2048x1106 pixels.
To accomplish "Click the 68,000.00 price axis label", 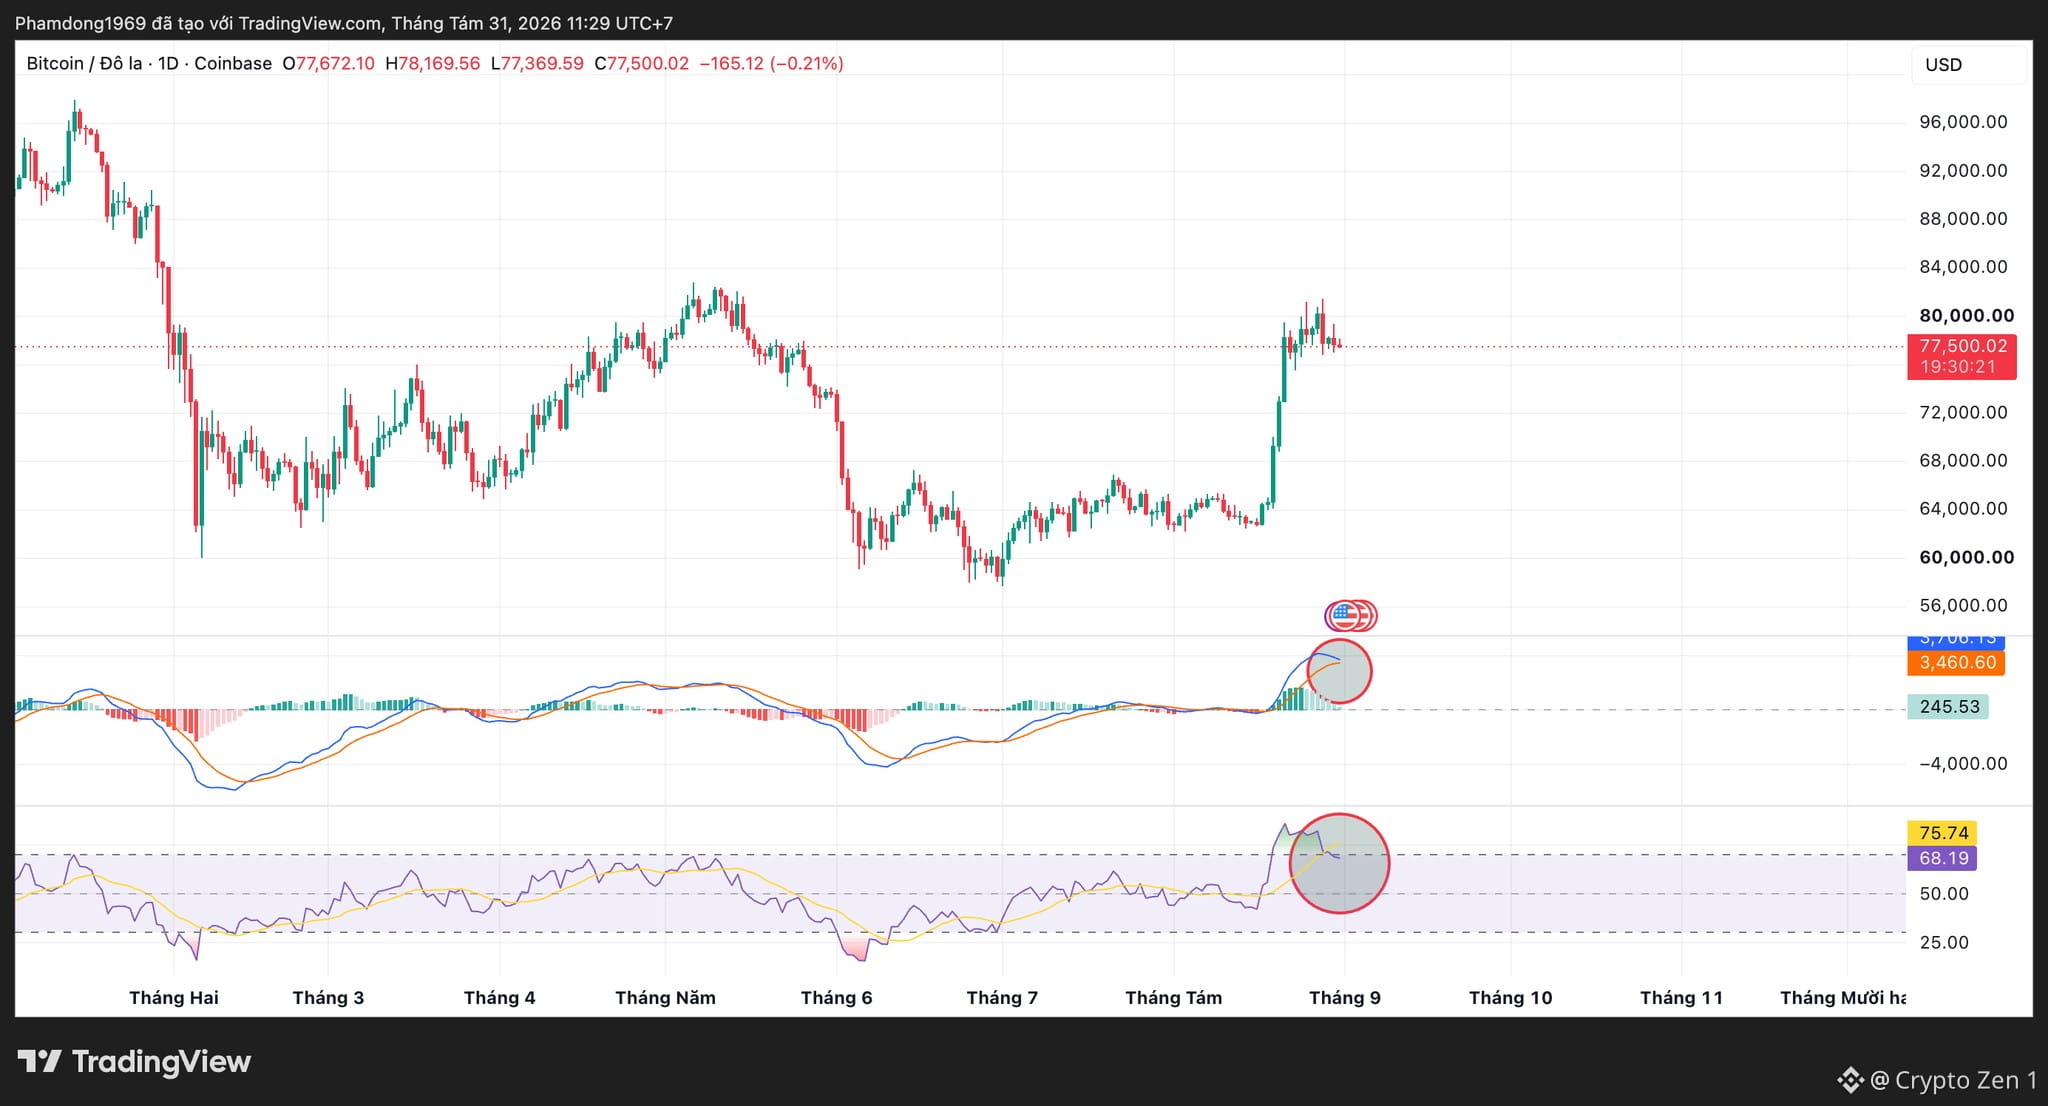I will coord(1963,460).
